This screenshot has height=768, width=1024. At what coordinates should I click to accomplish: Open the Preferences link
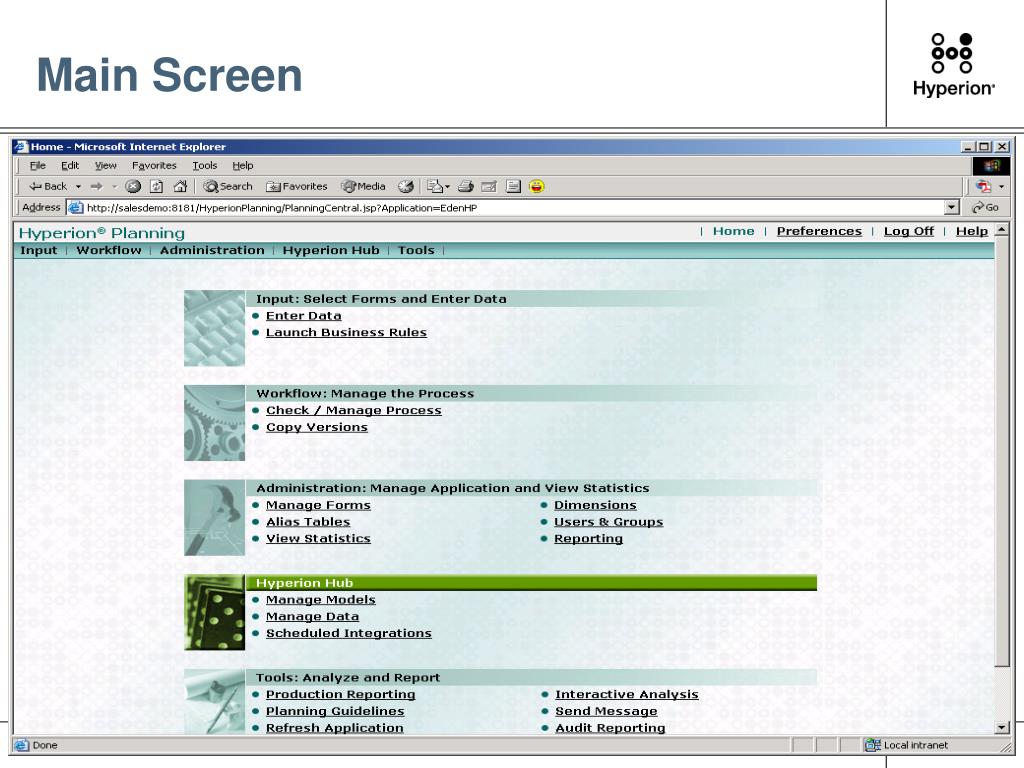[819, 231]
